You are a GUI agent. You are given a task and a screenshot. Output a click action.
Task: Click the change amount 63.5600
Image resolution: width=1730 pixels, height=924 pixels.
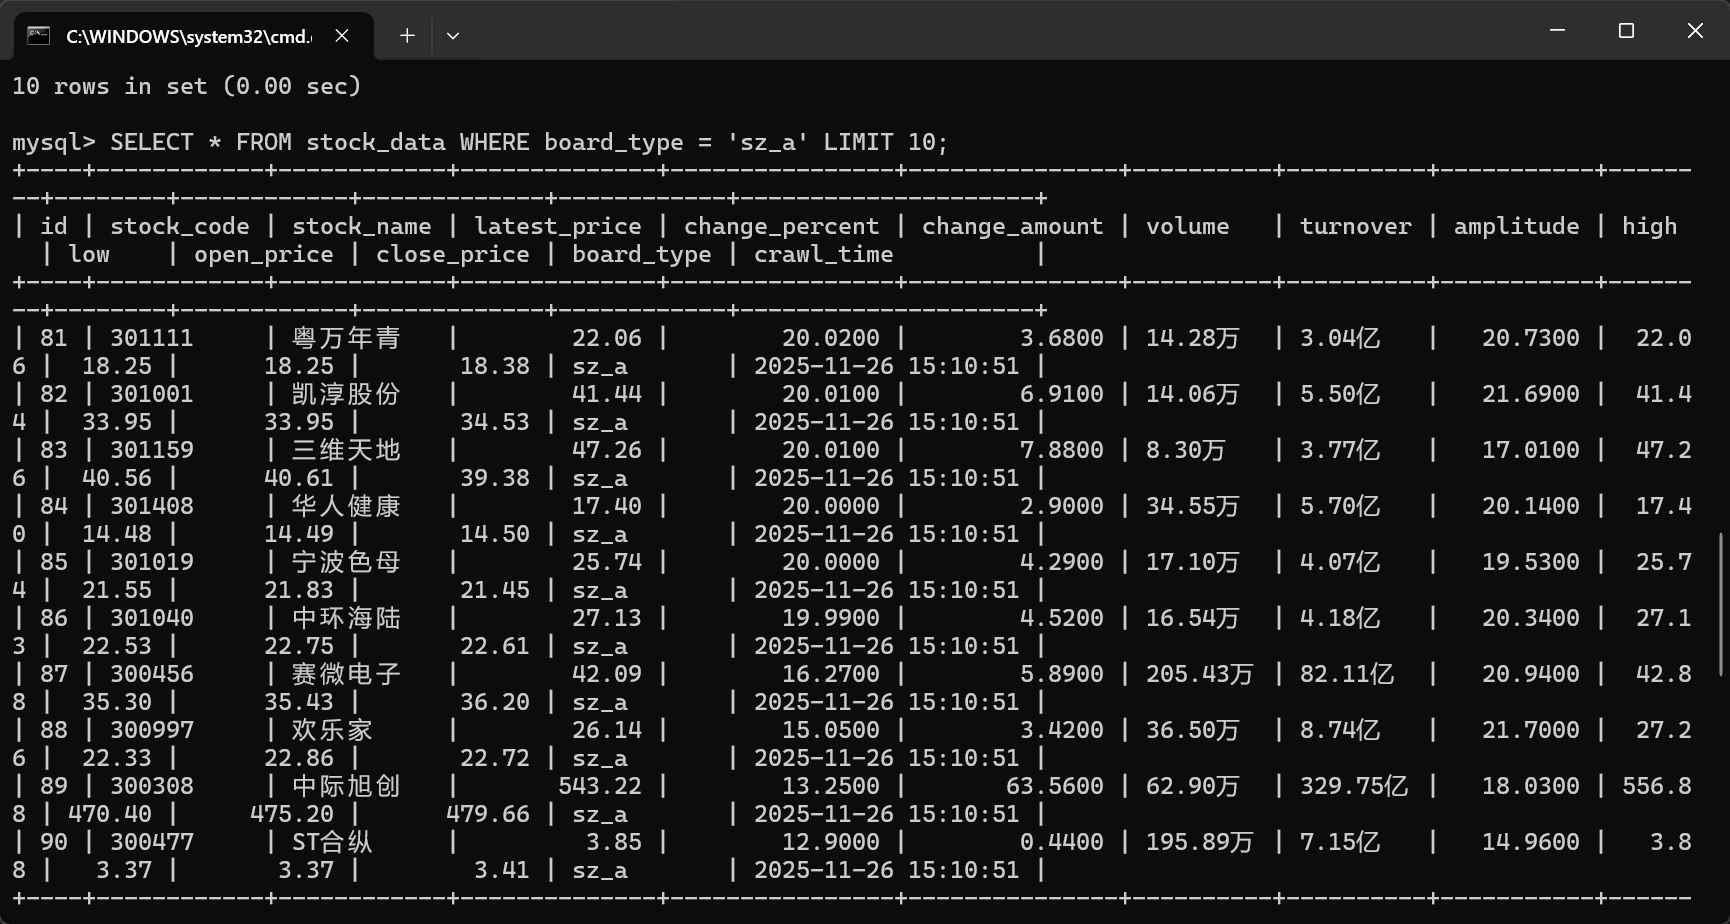pos(1055,787)
